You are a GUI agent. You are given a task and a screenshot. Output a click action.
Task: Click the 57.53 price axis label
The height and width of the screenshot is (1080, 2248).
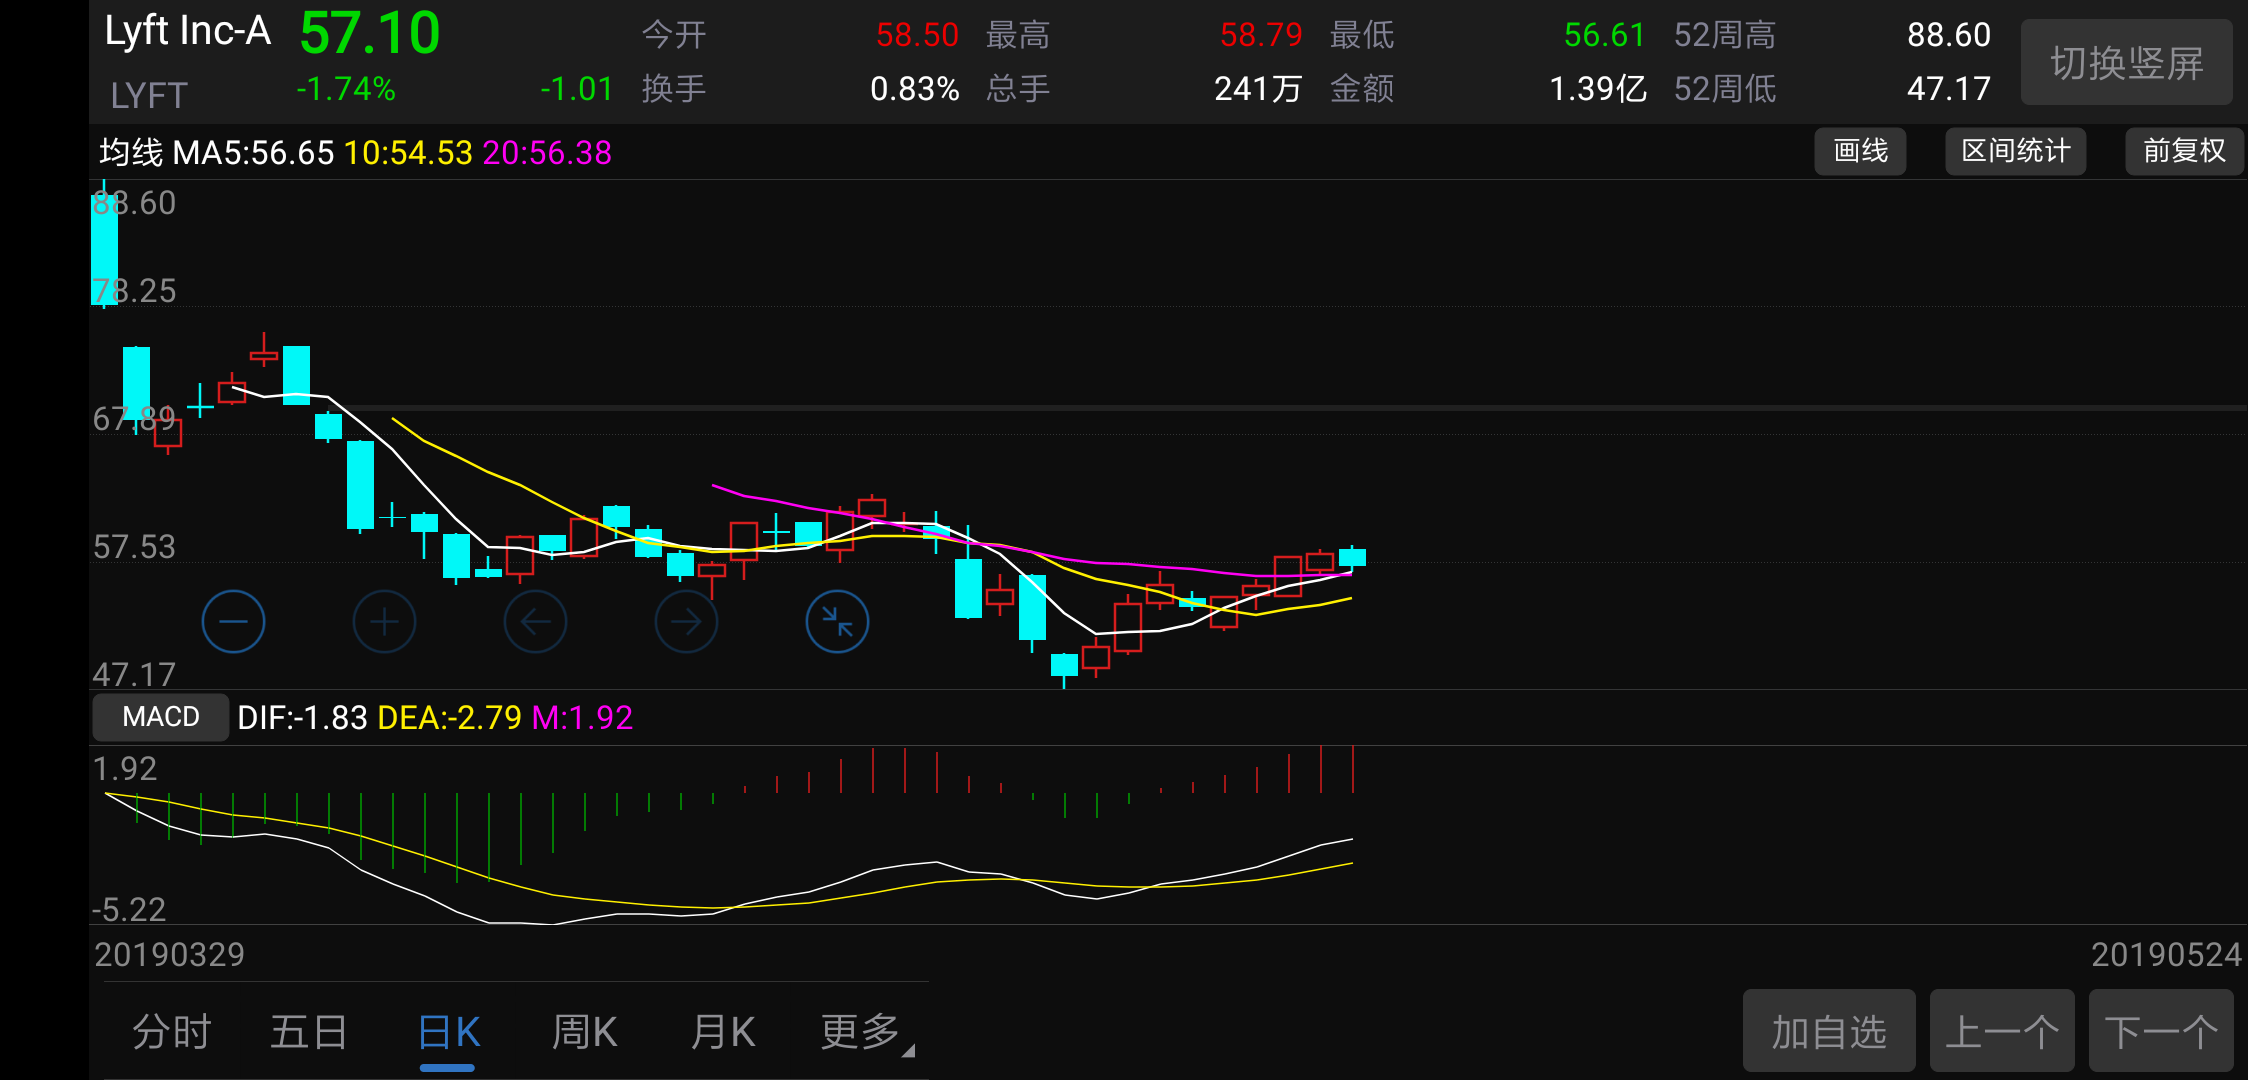click(x=134, y=546)
